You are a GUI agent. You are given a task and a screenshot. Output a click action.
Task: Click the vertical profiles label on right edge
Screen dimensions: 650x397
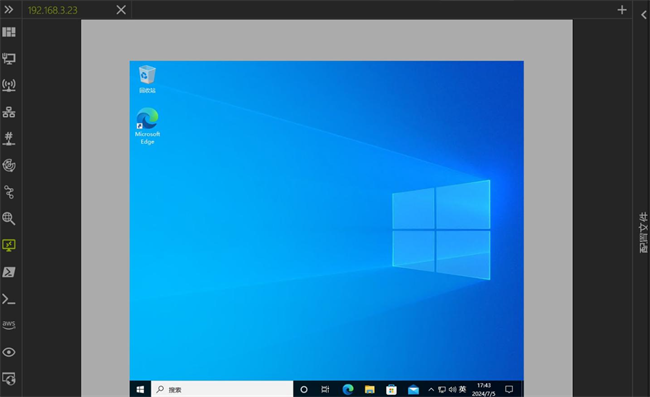643,232
